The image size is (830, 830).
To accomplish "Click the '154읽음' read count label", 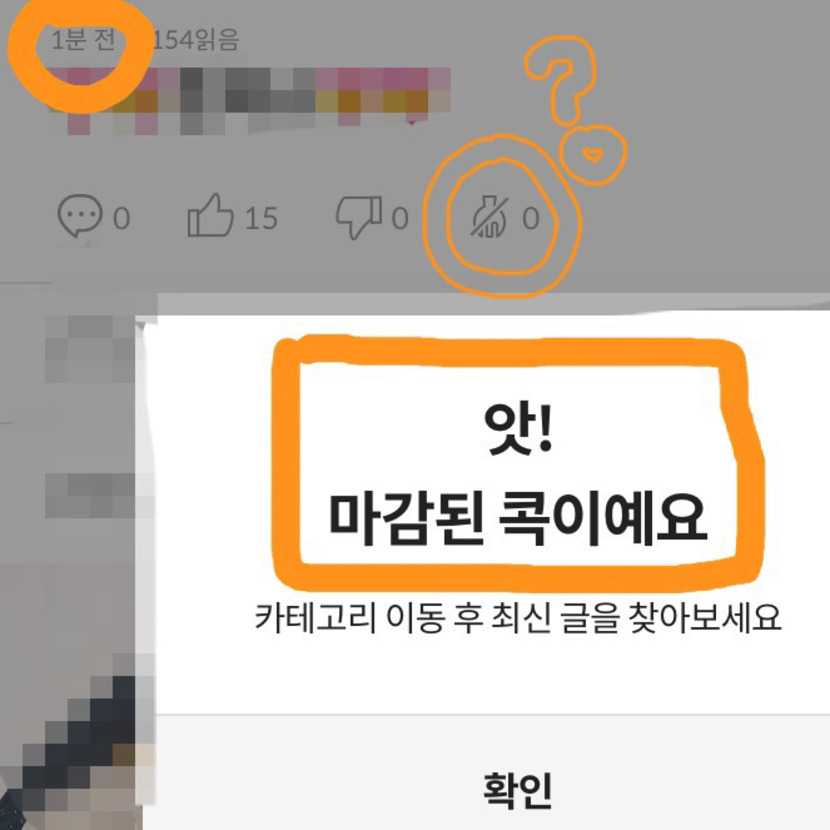I will (x=195, y=40).
